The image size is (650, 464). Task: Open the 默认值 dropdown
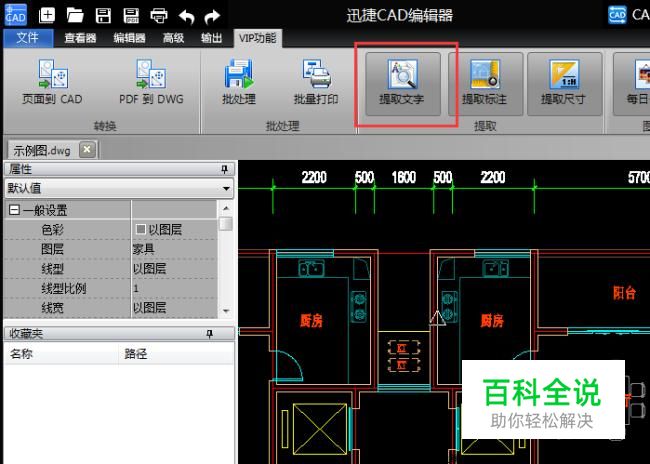point(119,188)
